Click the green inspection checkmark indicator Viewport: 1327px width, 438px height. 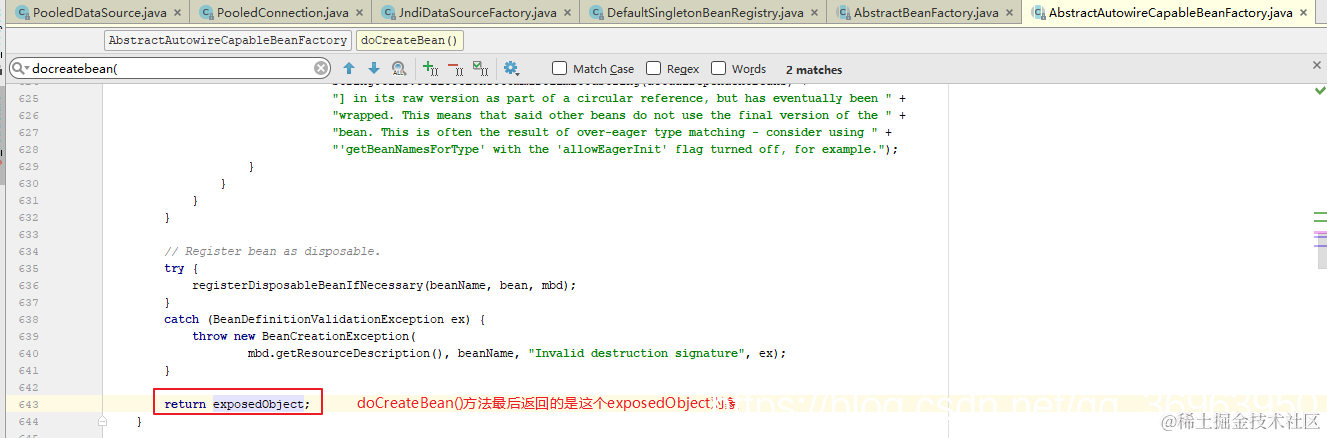1319,90
